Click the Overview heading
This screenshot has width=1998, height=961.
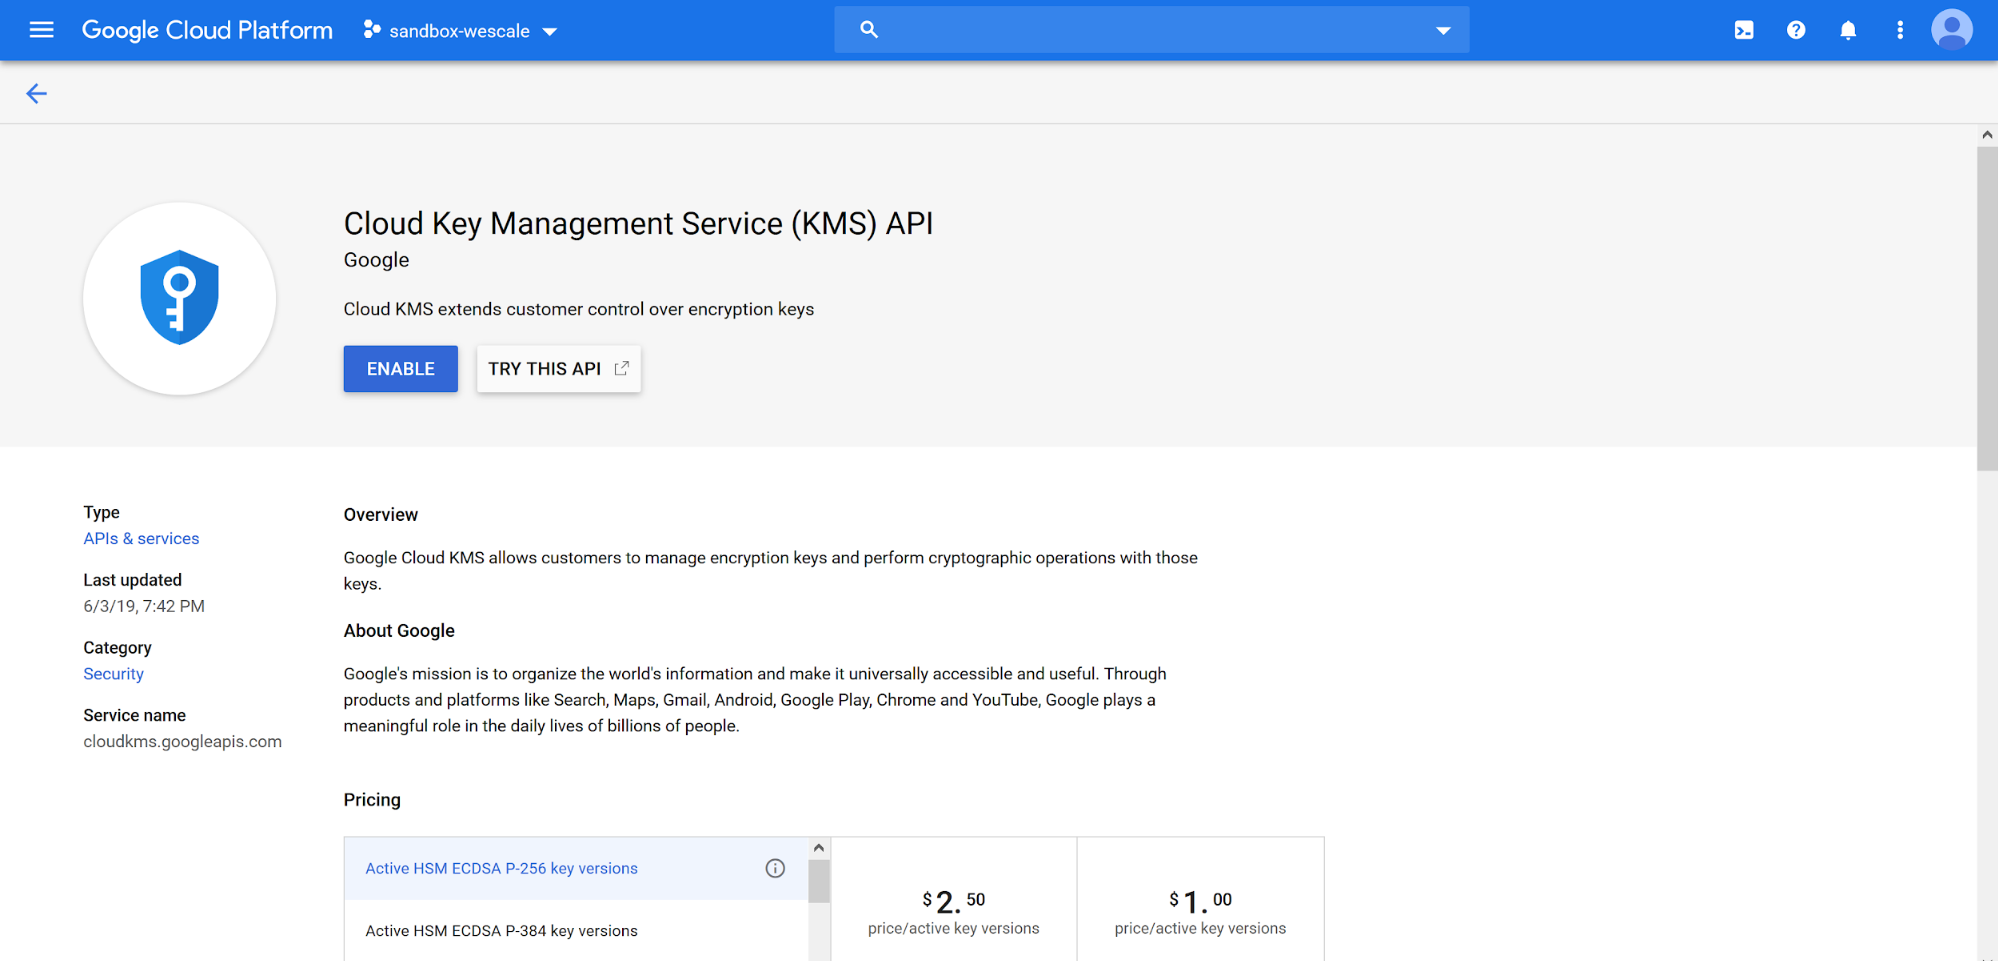[x=381, y=515]
